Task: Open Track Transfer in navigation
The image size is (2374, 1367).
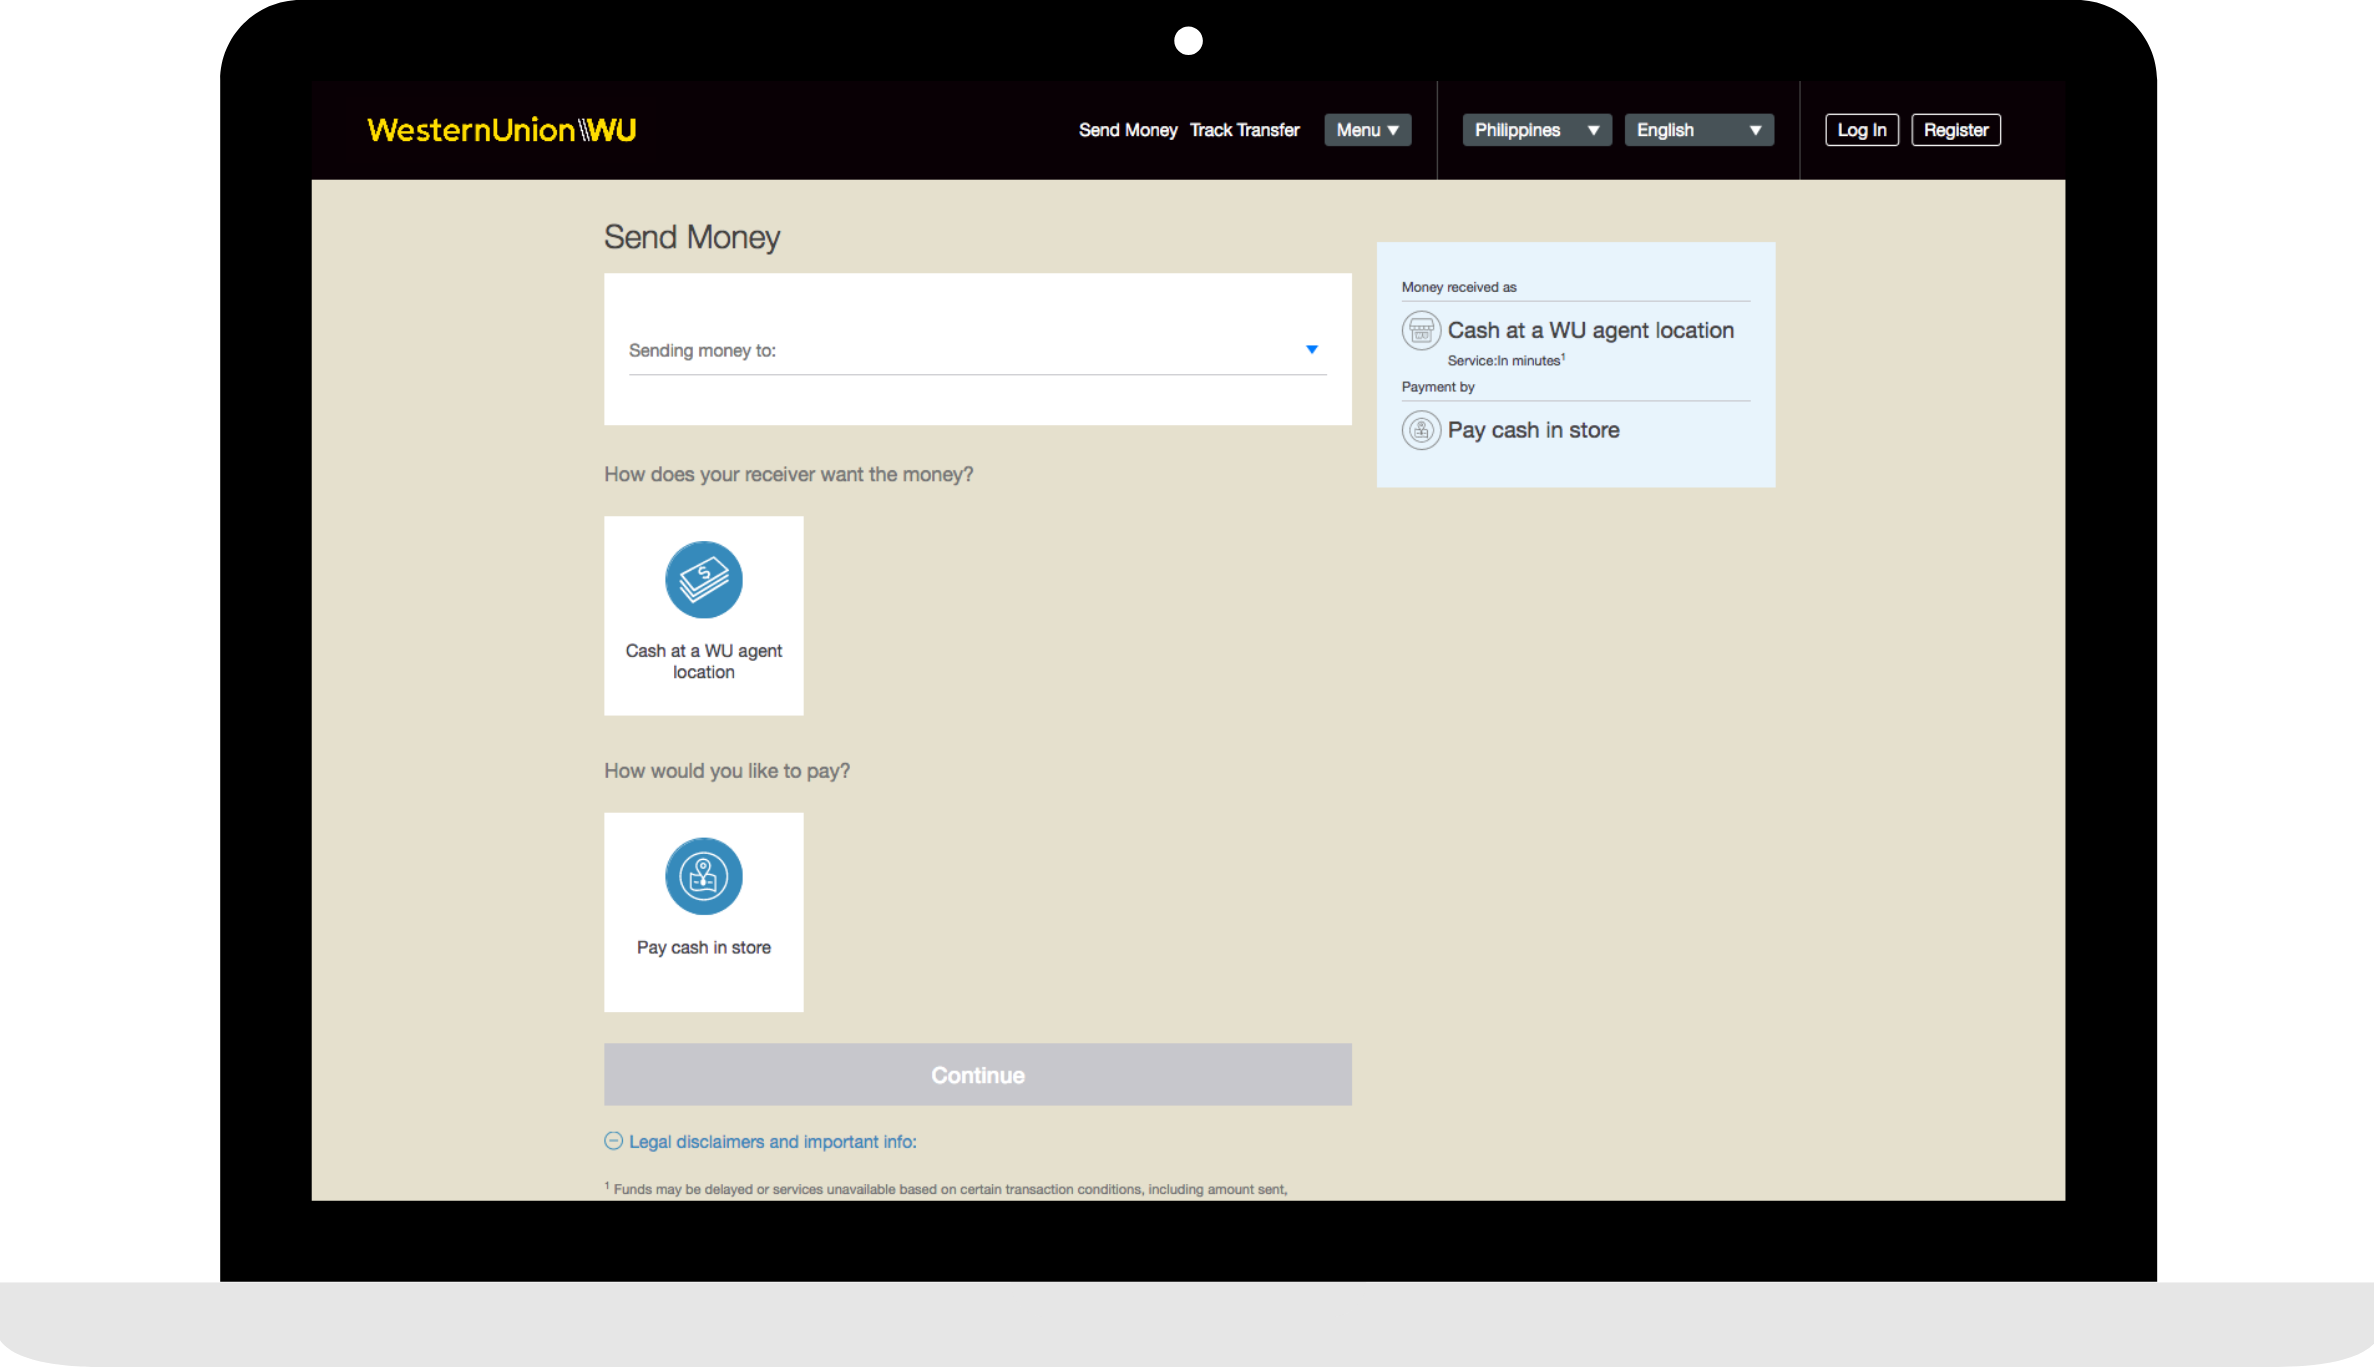Action: 1244,130
